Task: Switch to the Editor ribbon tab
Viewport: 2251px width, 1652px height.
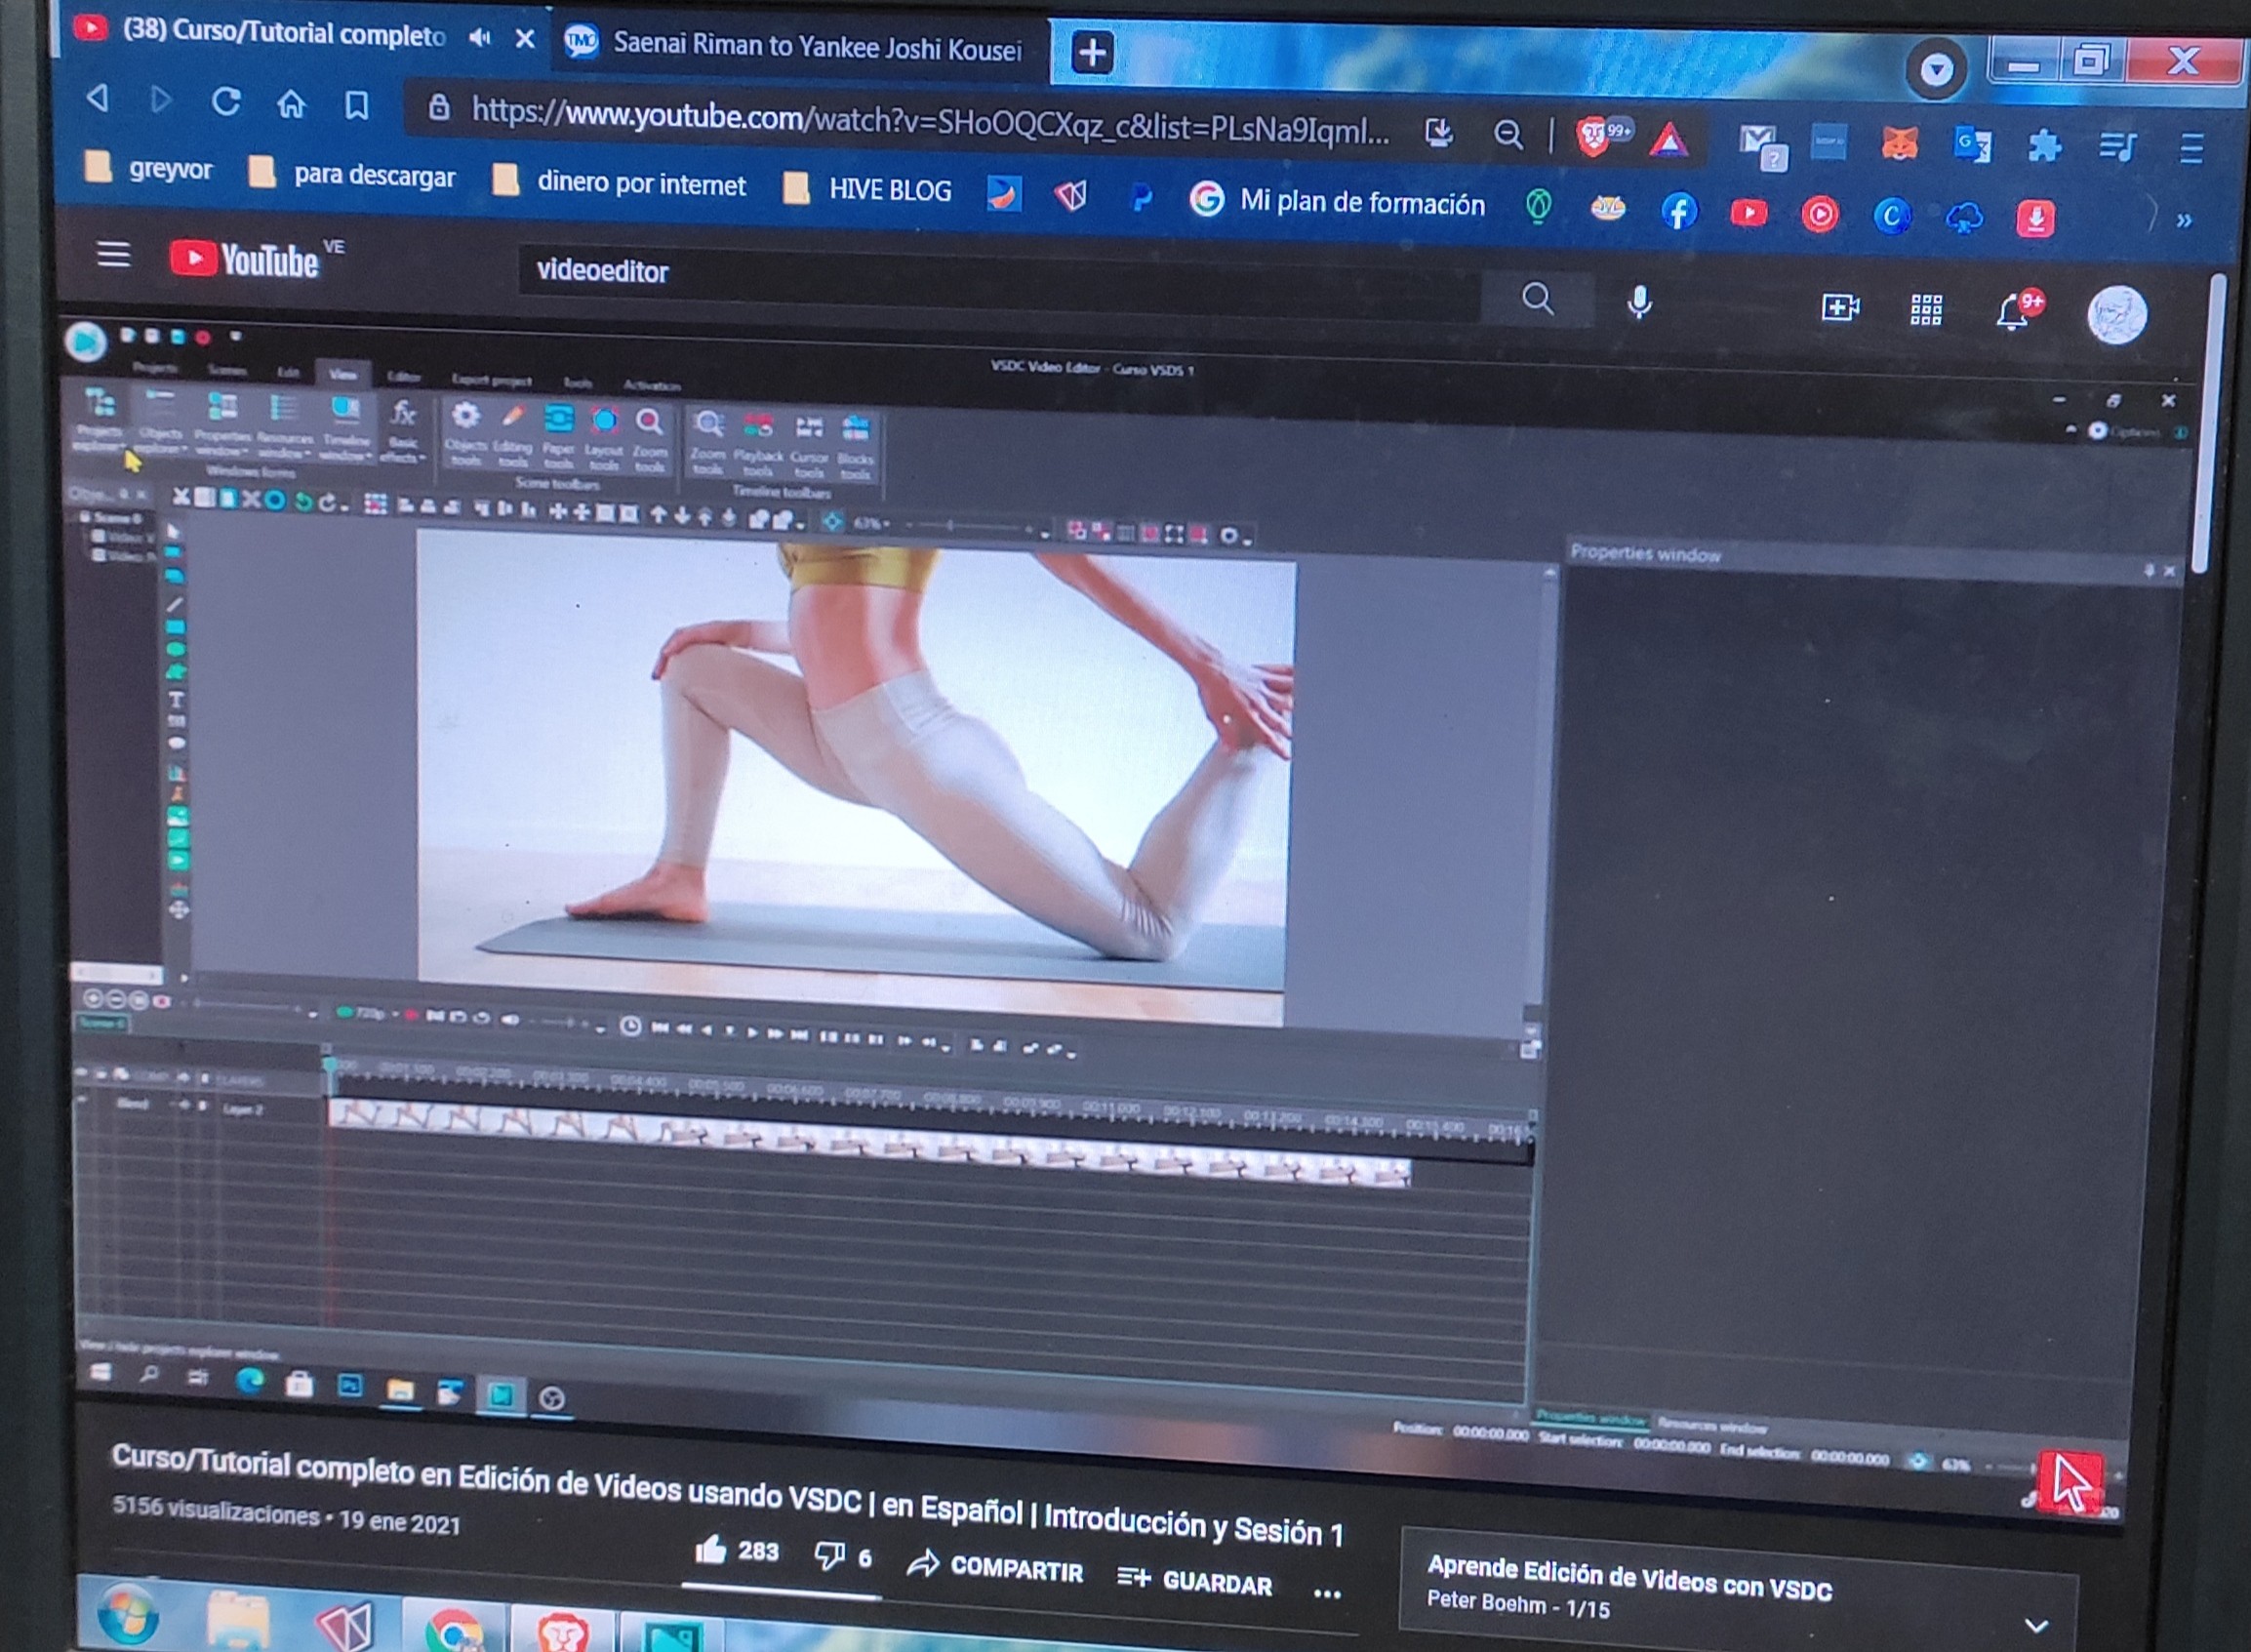Action: (403, 377)
